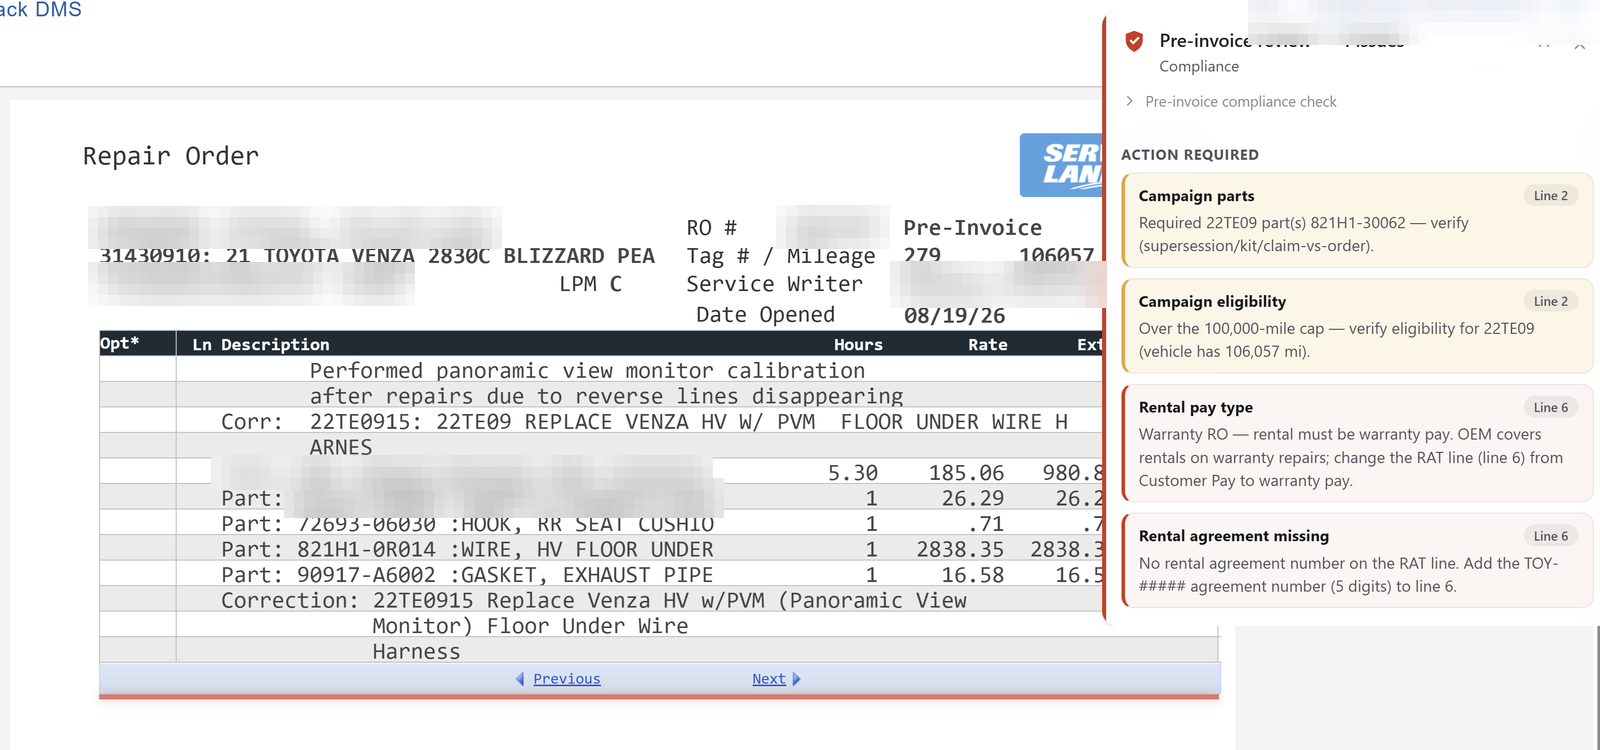Click the Tag # / Mileage field label

tap(781, 256)
